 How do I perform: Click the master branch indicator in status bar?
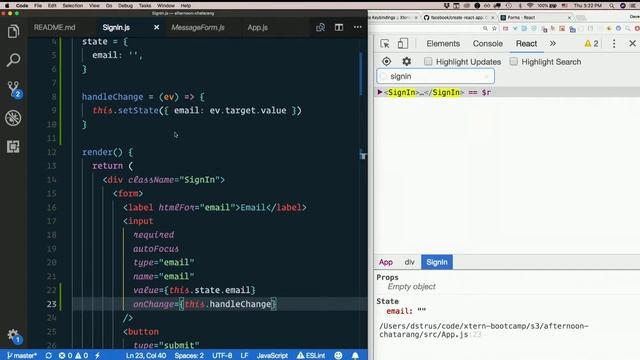[22, 355]
